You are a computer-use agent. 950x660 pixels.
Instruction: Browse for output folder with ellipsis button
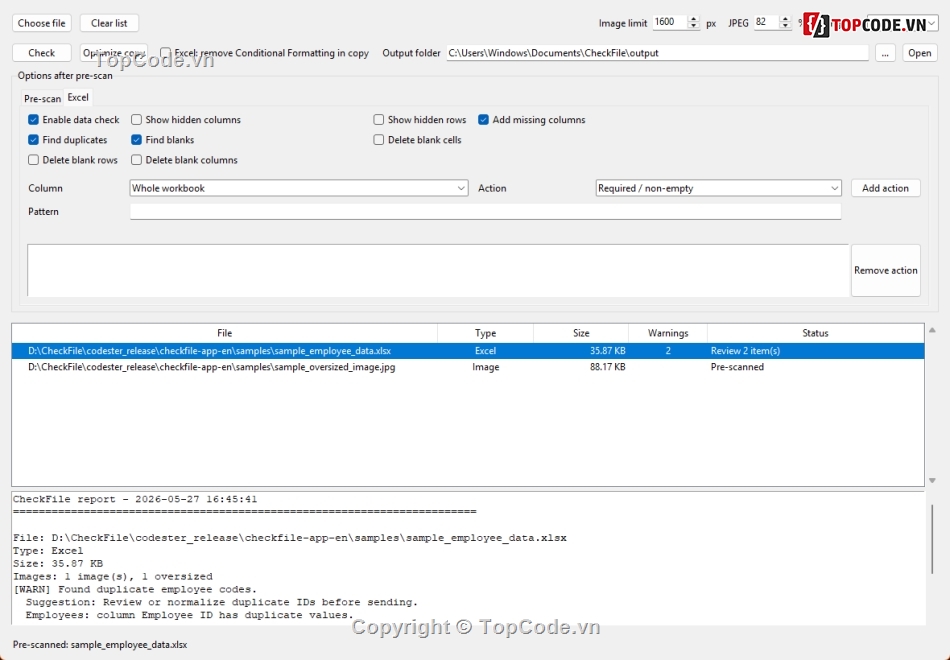tap(885, 53)
